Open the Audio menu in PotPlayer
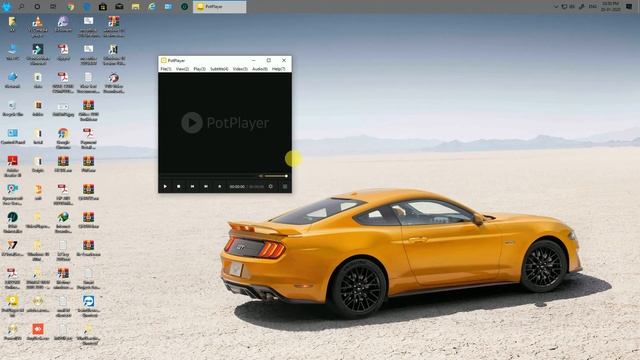Screen dimensions: 640x360 [x=260, y=69]
